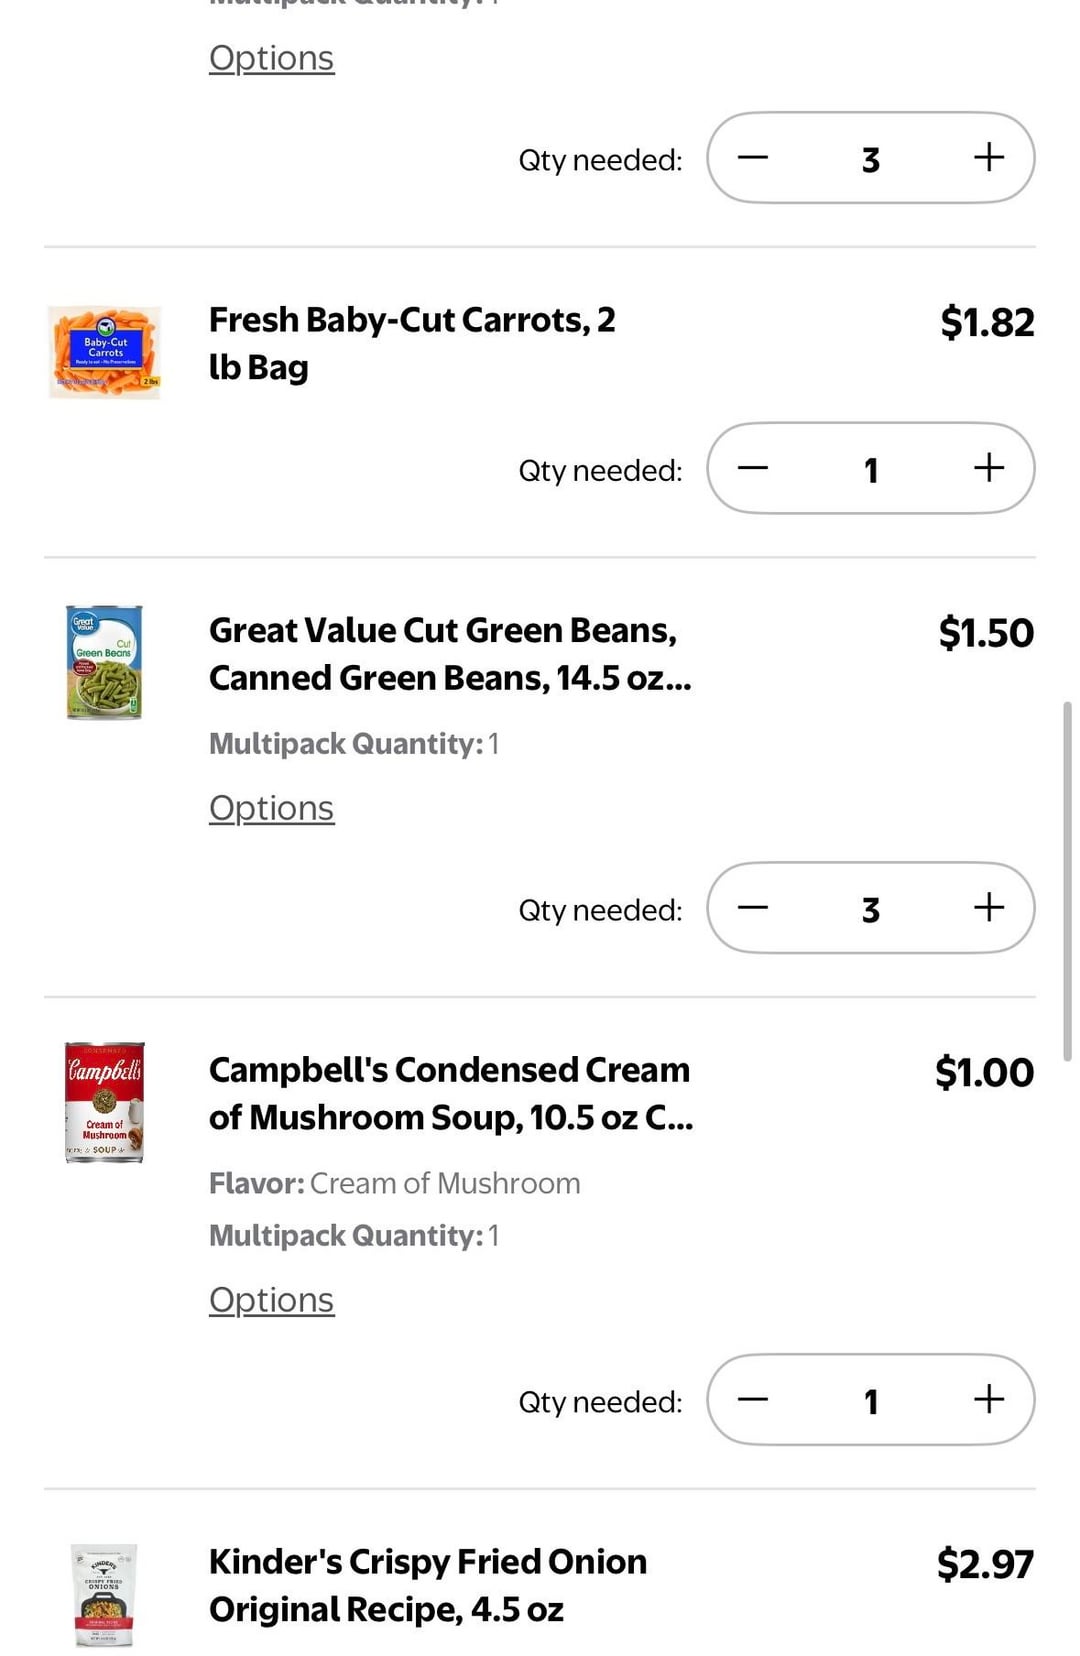
Task: Open Options for Campbell's Mushroom Soup
Action: 271,1300
